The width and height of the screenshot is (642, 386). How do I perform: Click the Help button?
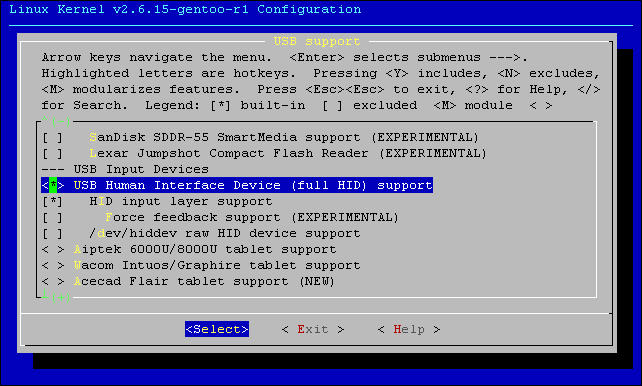409,329
